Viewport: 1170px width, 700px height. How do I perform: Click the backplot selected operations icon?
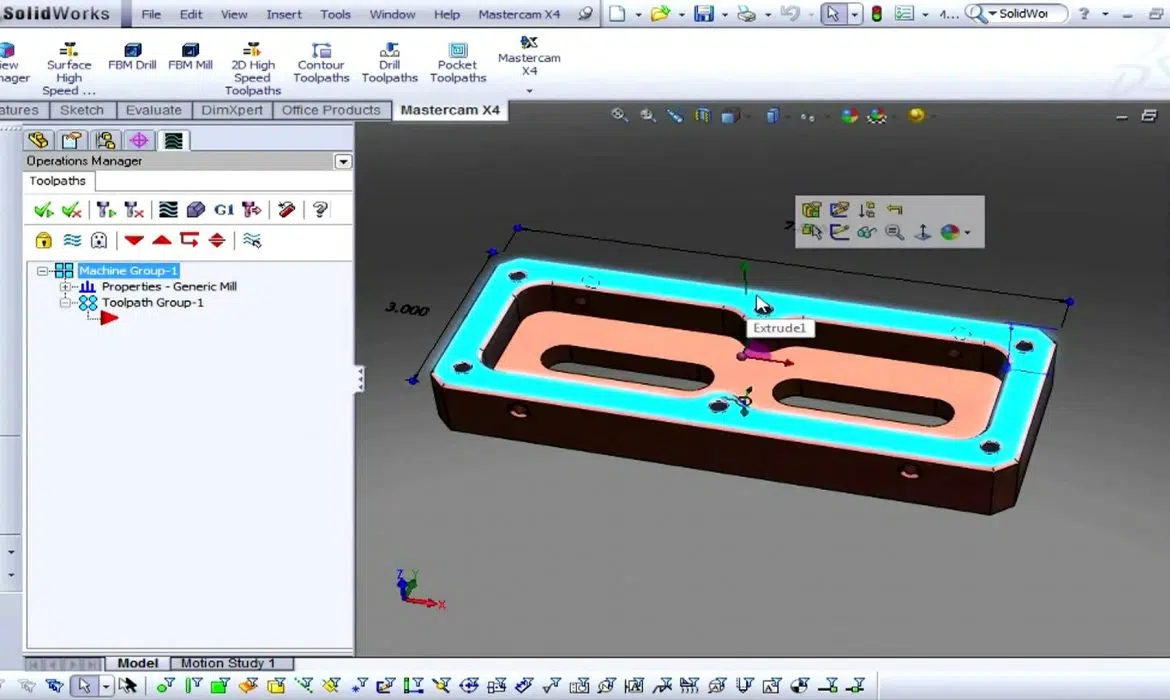169,210
